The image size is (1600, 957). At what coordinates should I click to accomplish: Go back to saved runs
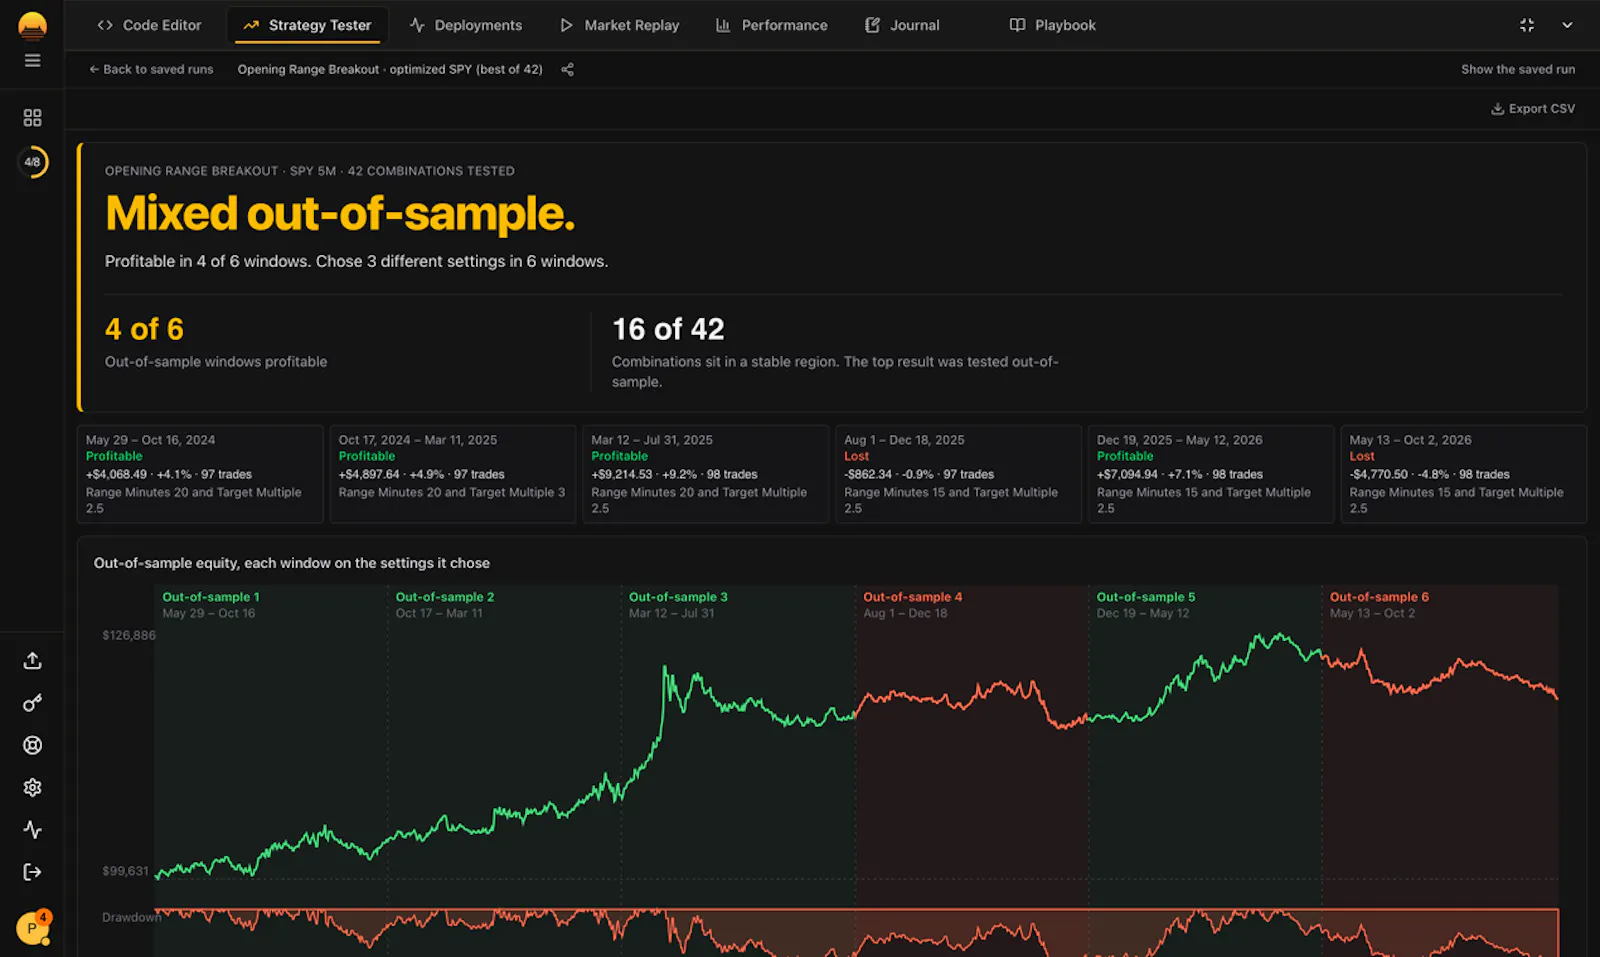tap(151, 69)
